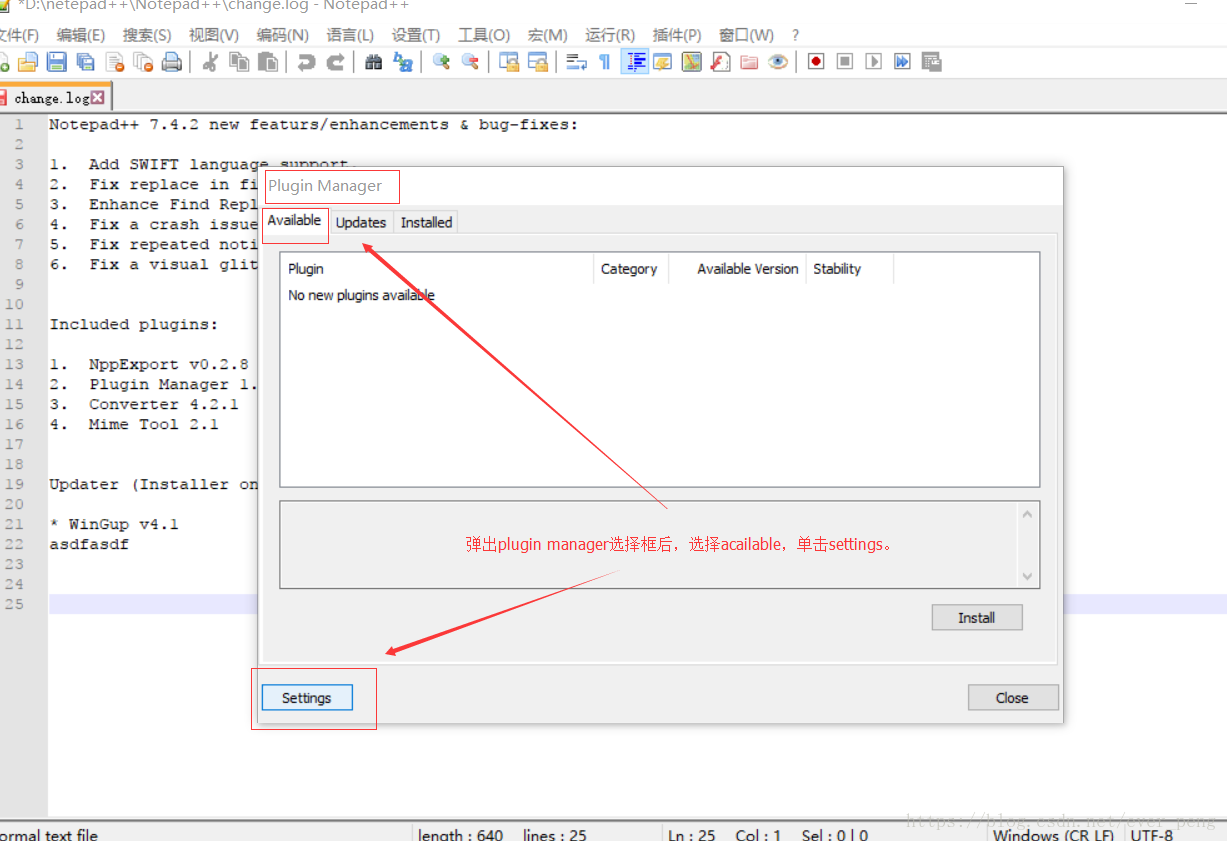Stop macro recording with the square icon
The width and height of the screenshot is (1227, 841).
(845, 62)
